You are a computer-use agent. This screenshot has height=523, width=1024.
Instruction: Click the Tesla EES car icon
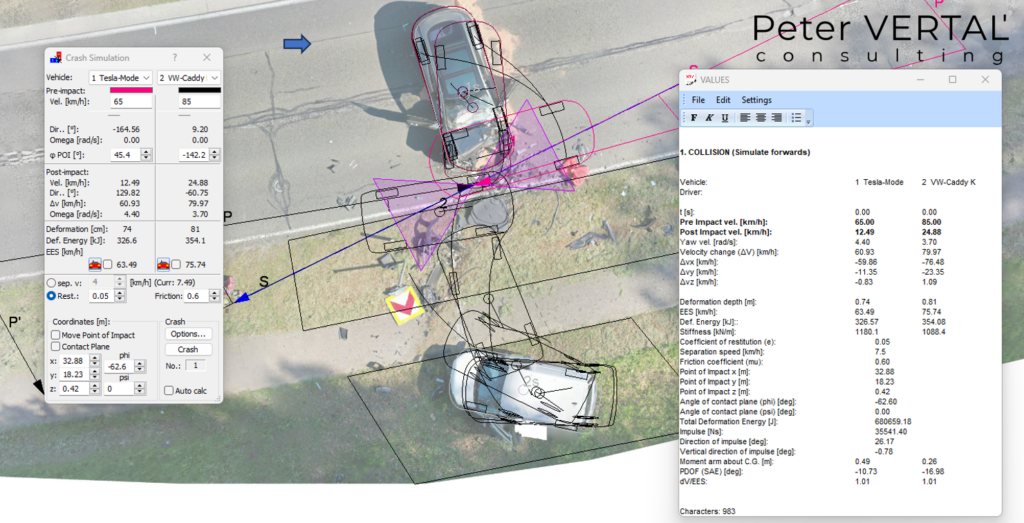pos(95,264)
